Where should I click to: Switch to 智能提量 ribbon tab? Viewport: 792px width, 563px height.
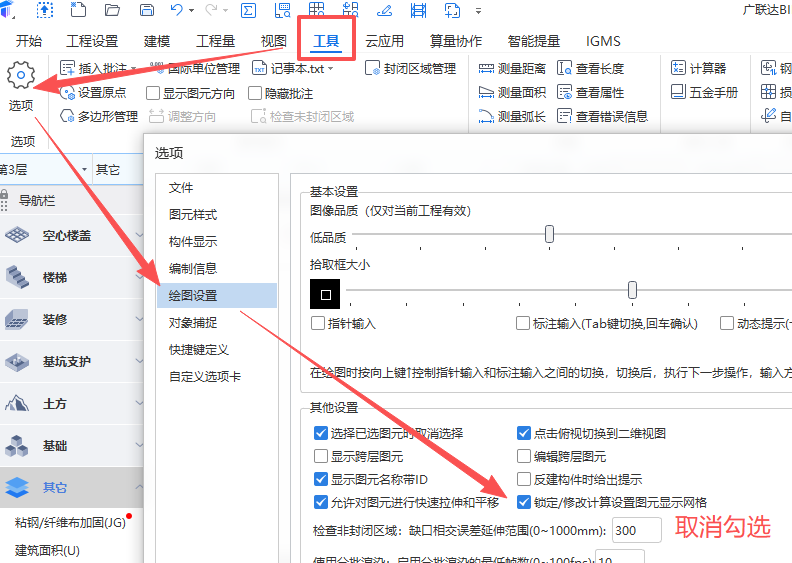(533, 41)
